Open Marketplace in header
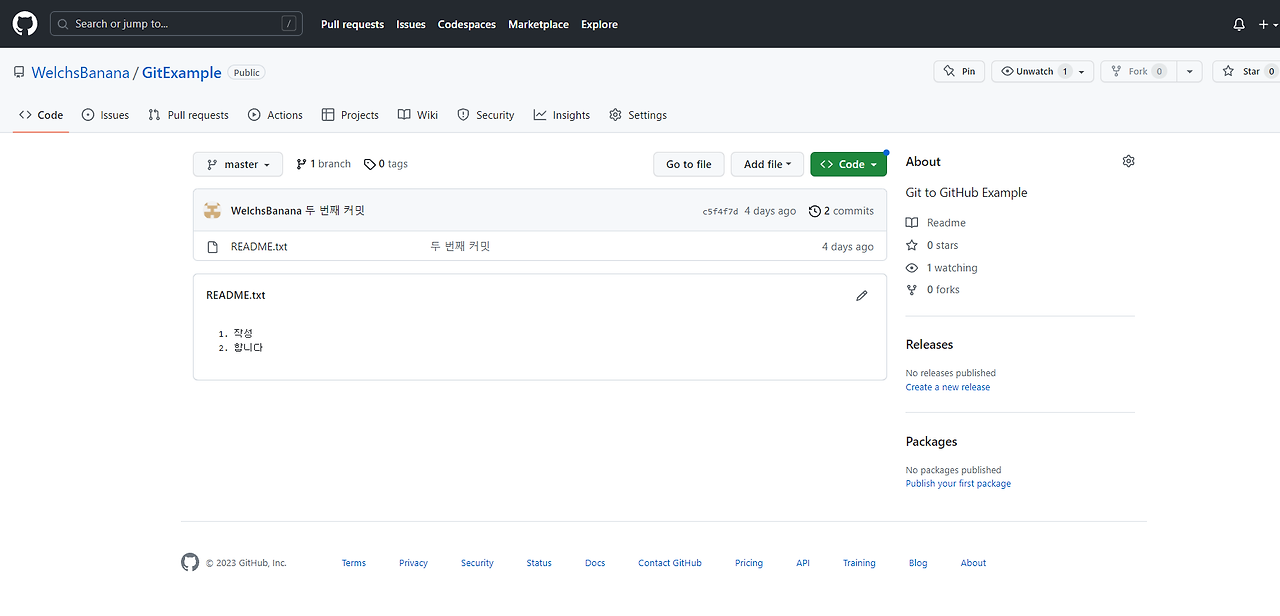1280x616 pixels. tap(538, 24)
